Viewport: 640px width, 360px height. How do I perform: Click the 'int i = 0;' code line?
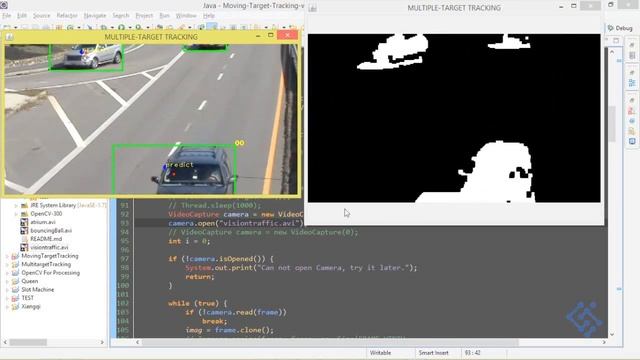click(x=189, y=241)
